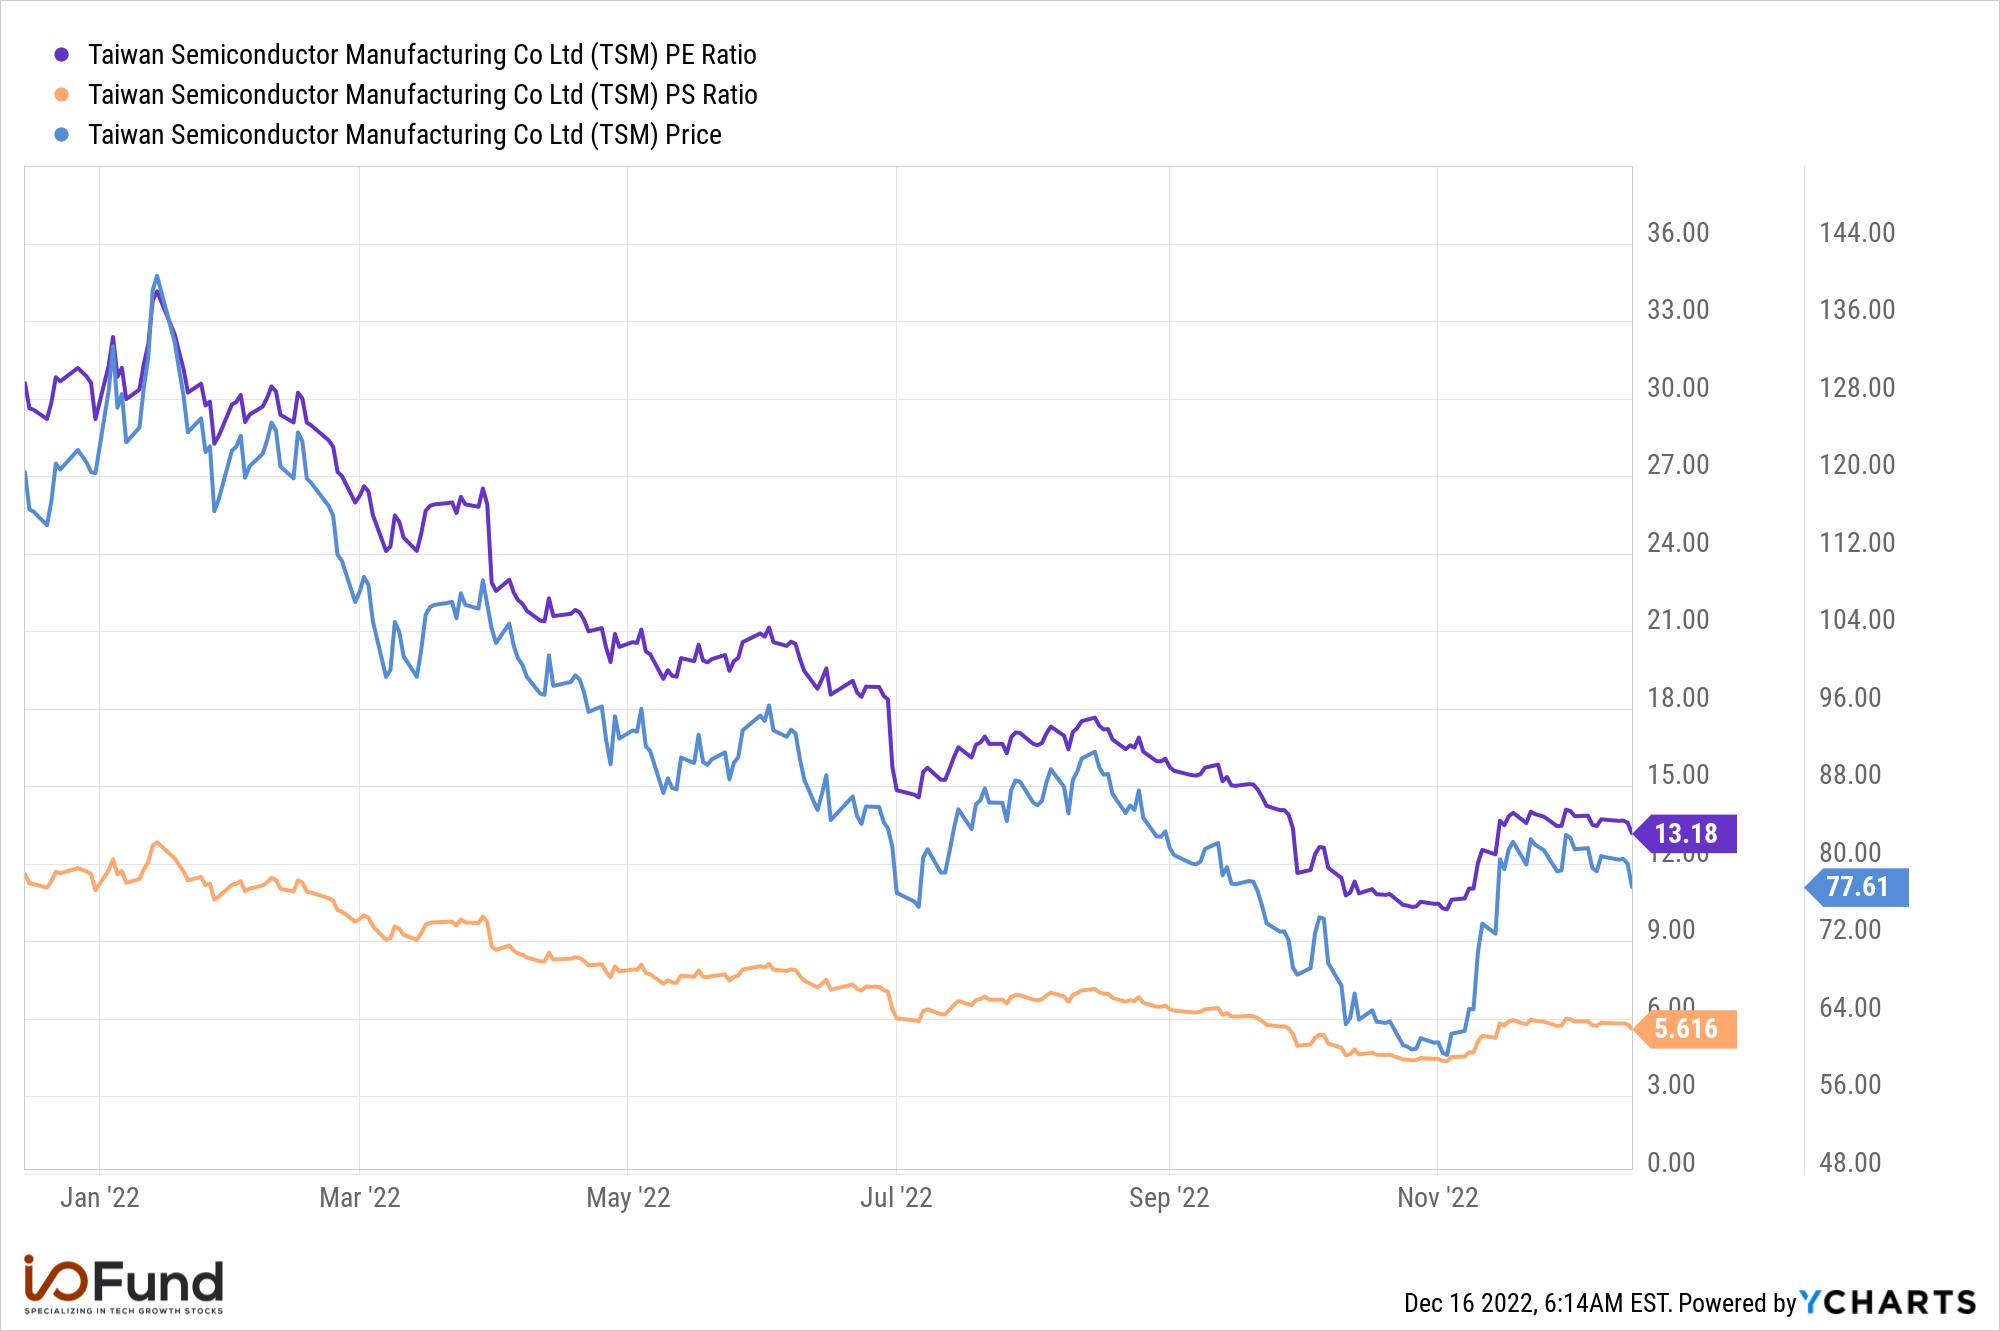Viewport: 2000px width, 1331px height.
Task: Click the 144.00 price axis tick label
Action: click(1857, 233)
